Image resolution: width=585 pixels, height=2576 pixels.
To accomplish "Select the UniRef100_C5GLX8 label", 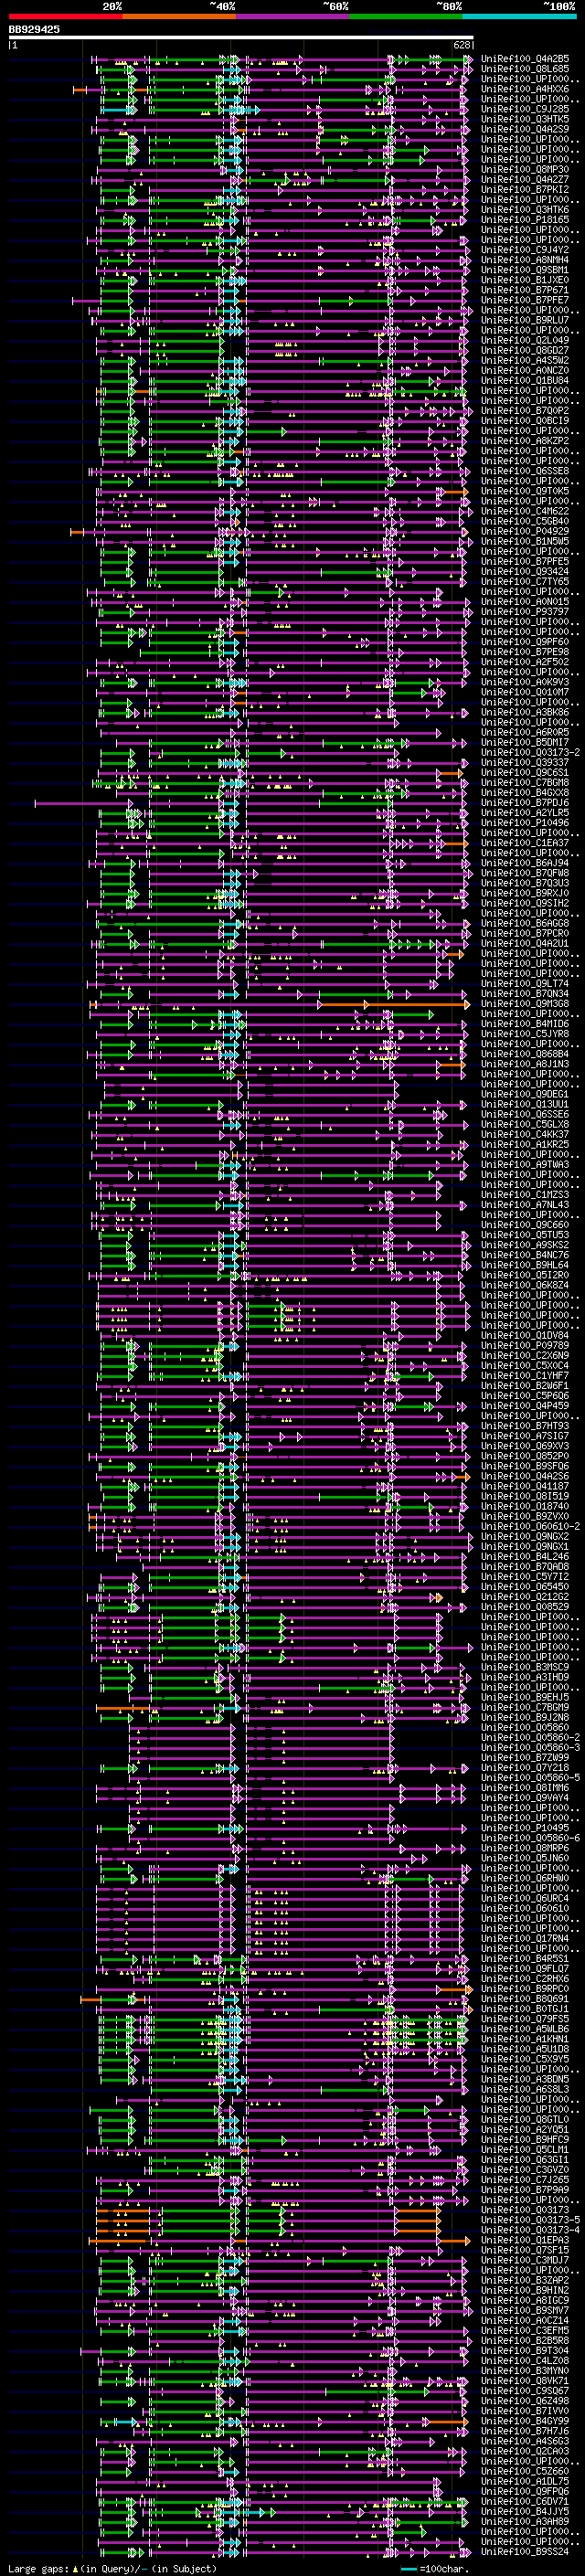I will tap(525, 1125).
